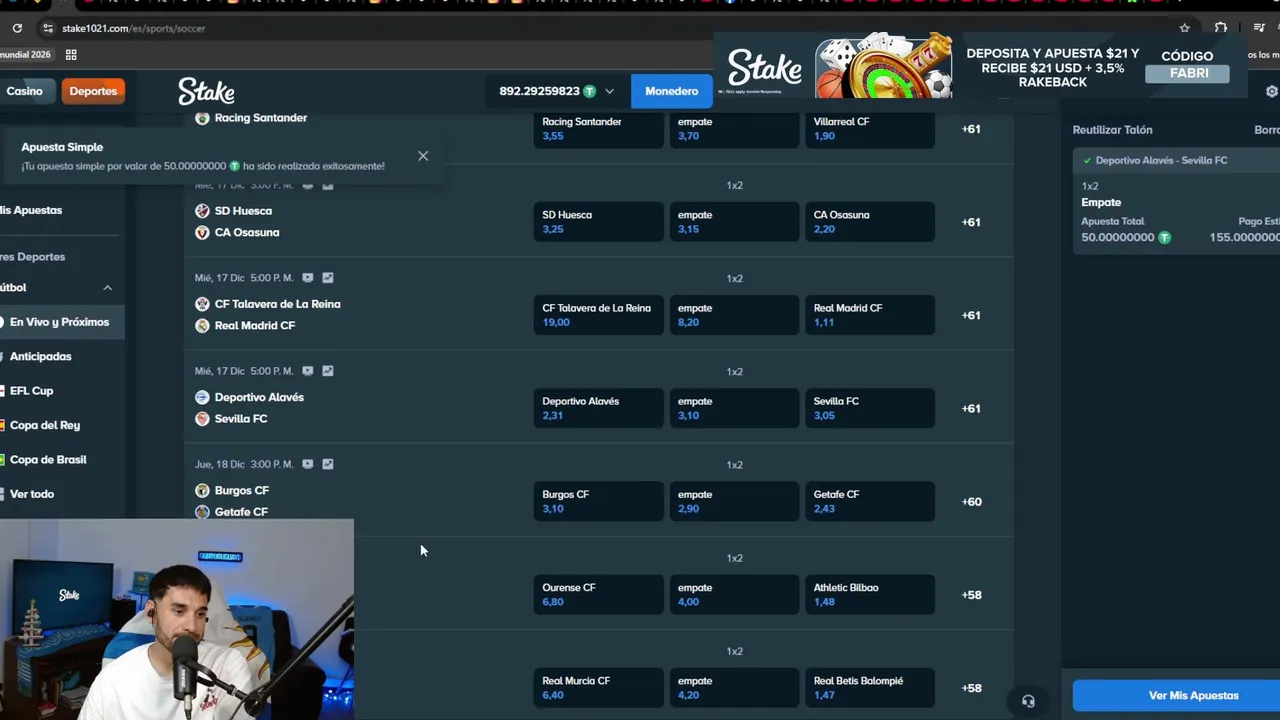Open +61 markets for Huesca vs Osasuna

coord(971,222)
